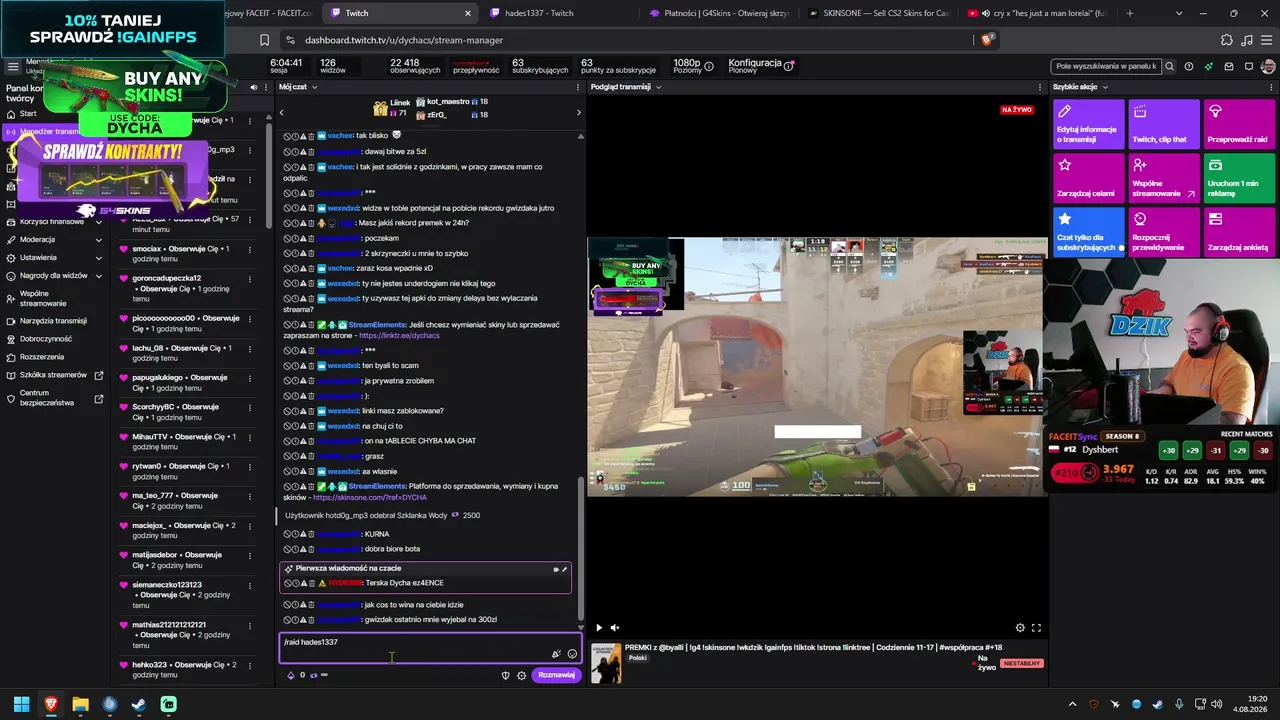Click the Nagrody dla widzów smiley icon
1280x720 pixels.
(x=11, y=276)
